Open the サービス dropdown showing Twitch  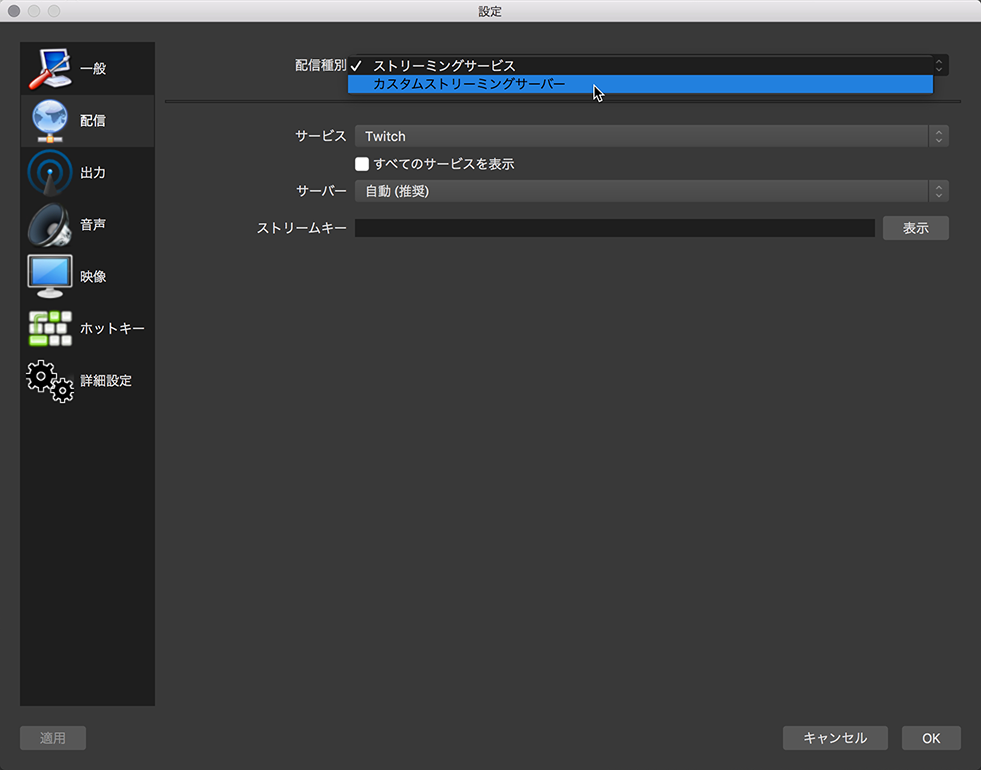point(651,136)
